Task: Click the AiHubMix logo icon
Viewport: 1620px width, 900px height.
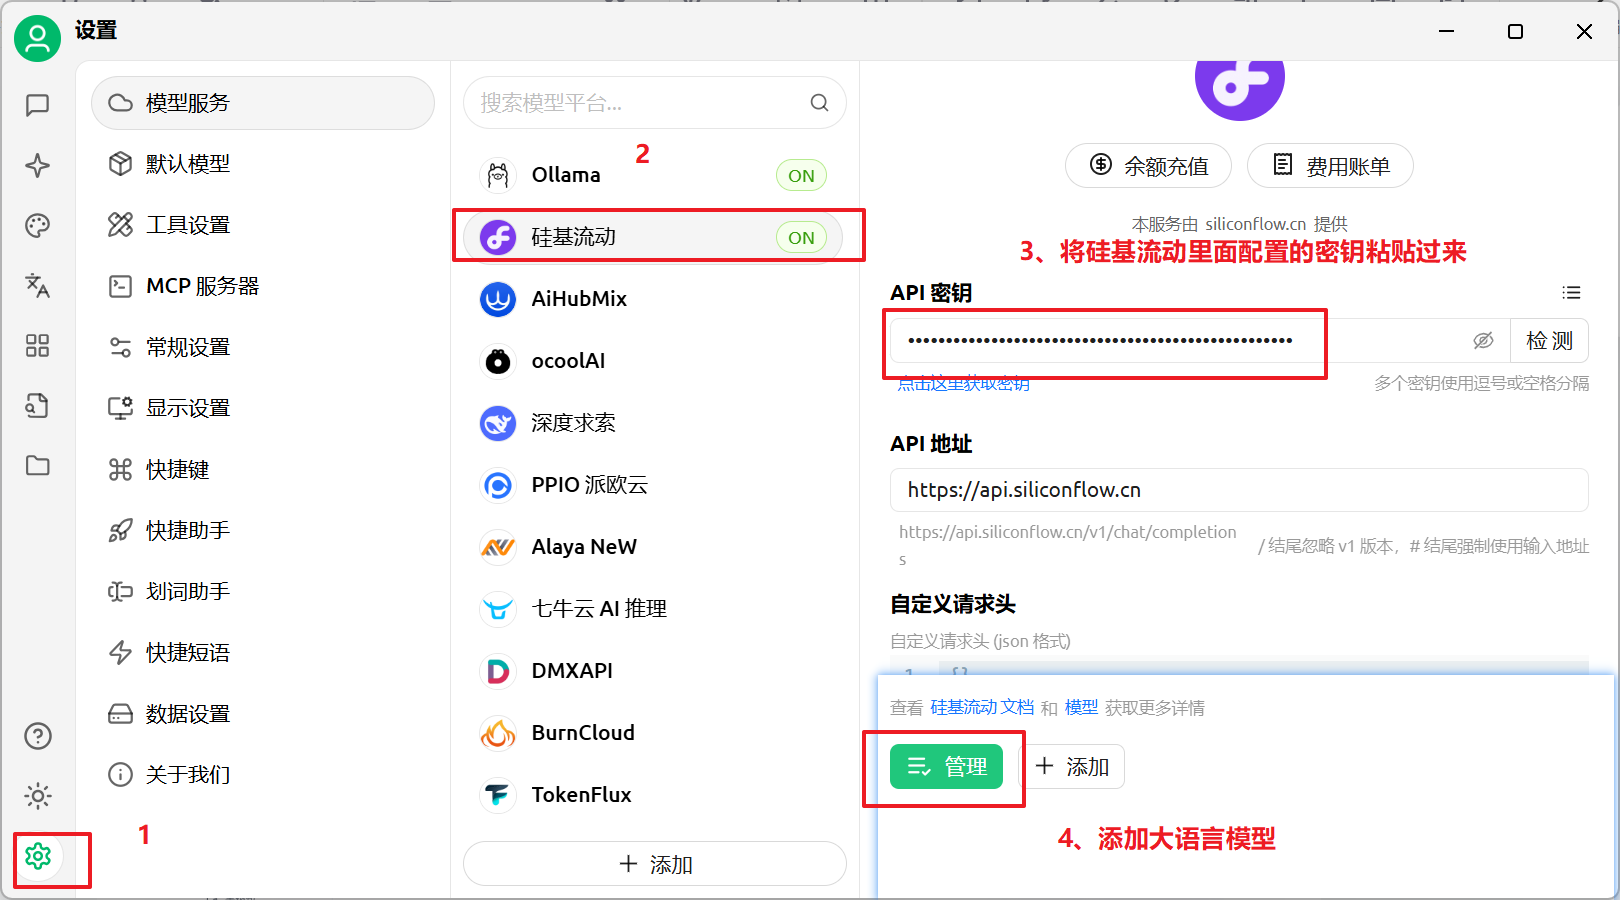Action: pyautogui.click(x=498, y=299)
